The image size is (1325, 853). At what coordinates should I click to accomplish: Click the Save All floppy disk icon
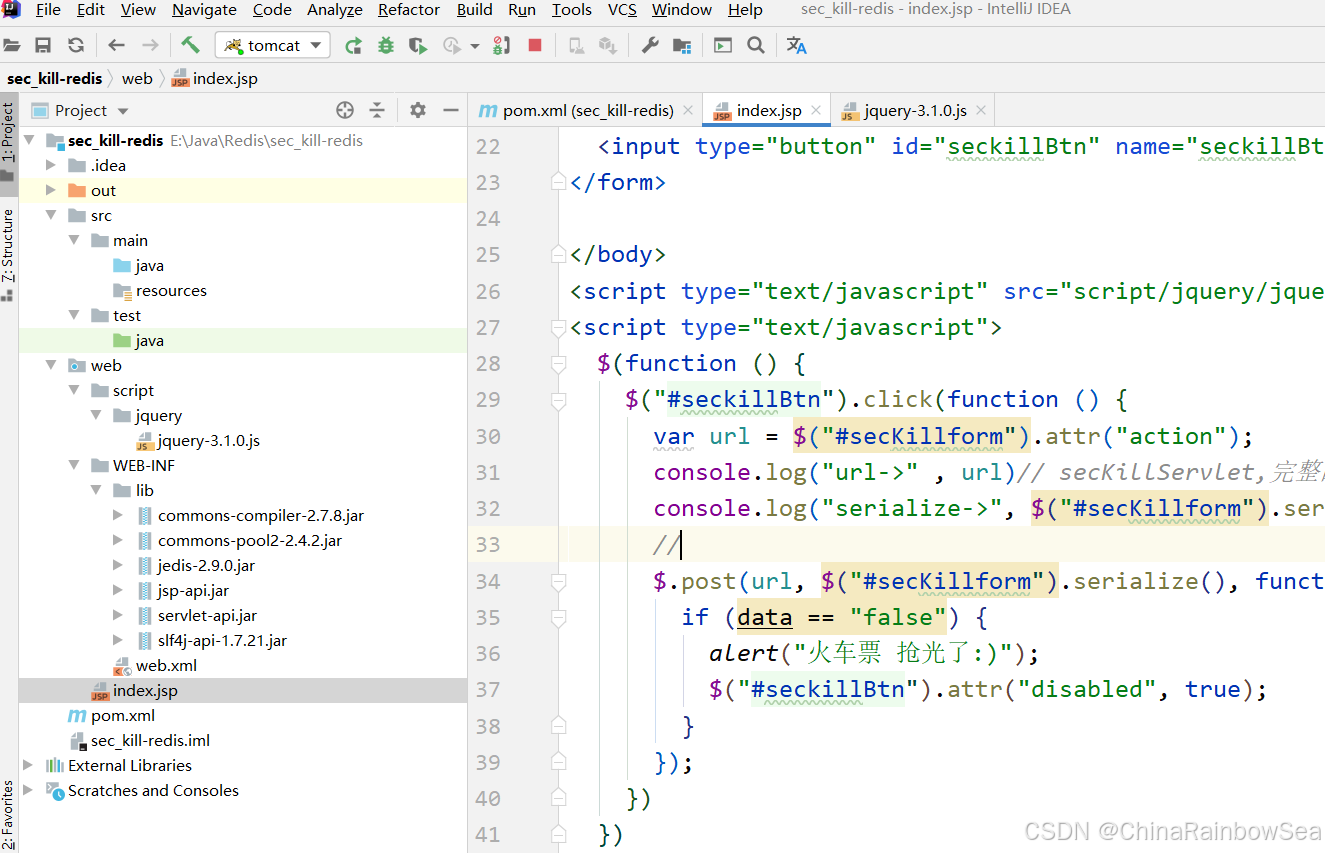click(x=43, y=45)
